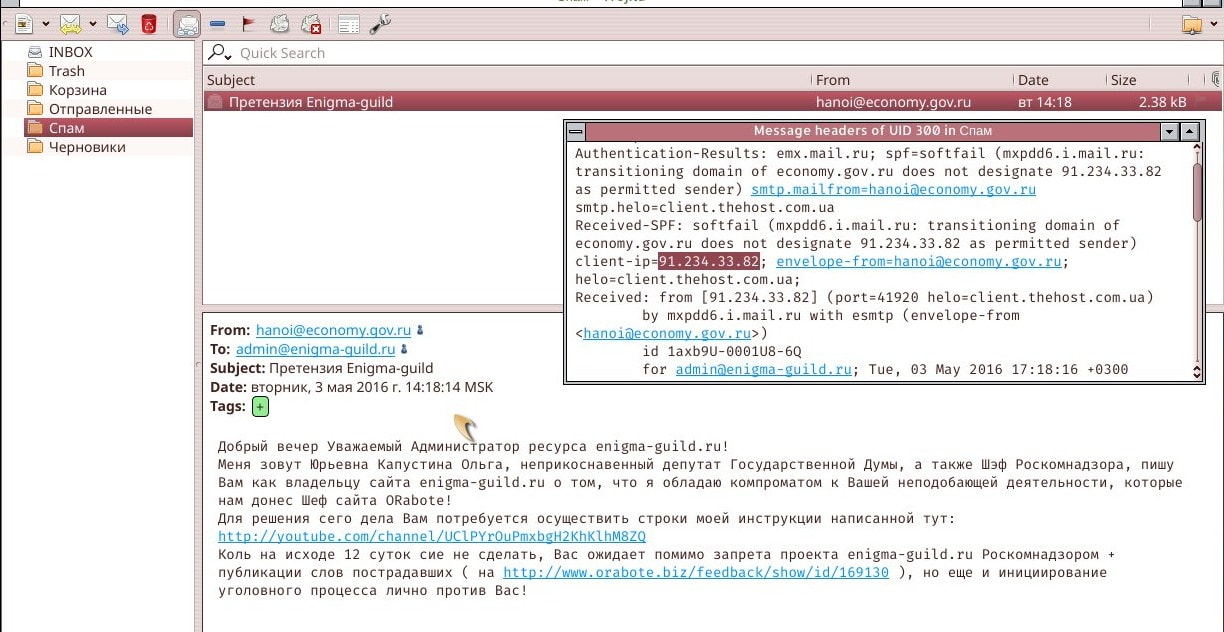This screenshot has width=1224, height=632.
Task: Click highlighted IP 91.234.33.82 in headers
Action: [708, 261]
